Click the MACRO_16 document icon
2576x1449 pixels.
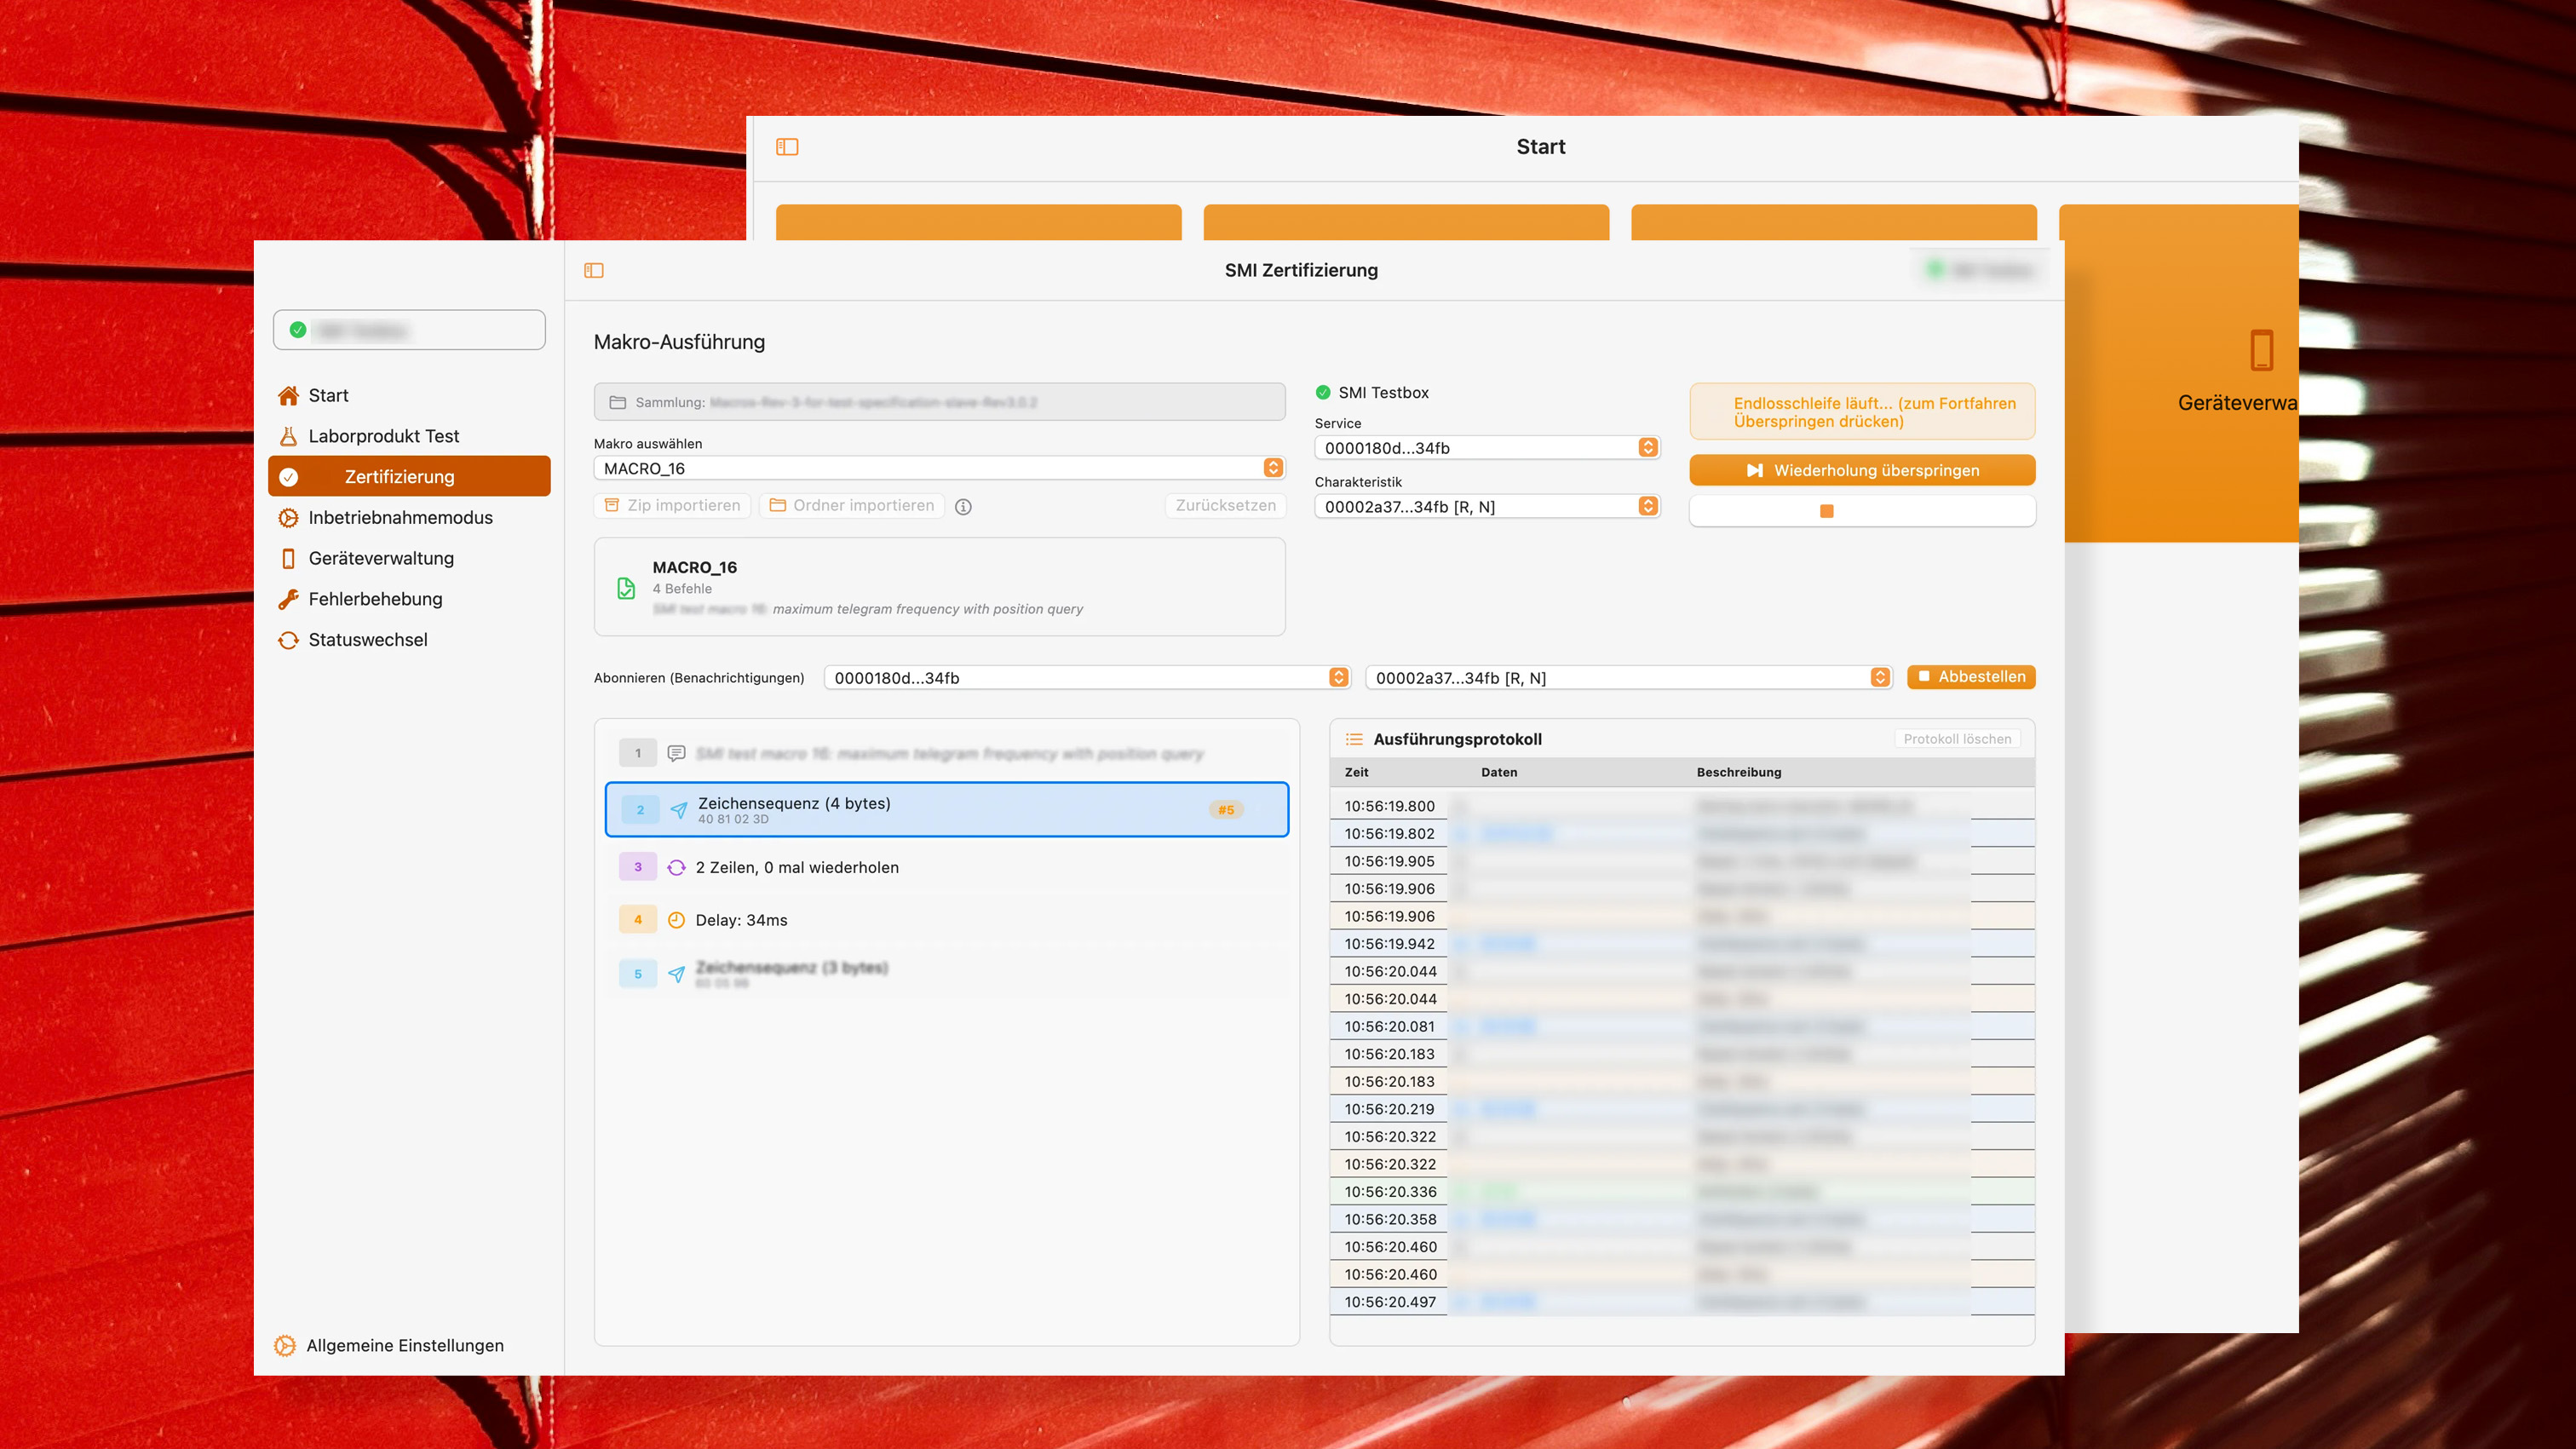[626, 588]
